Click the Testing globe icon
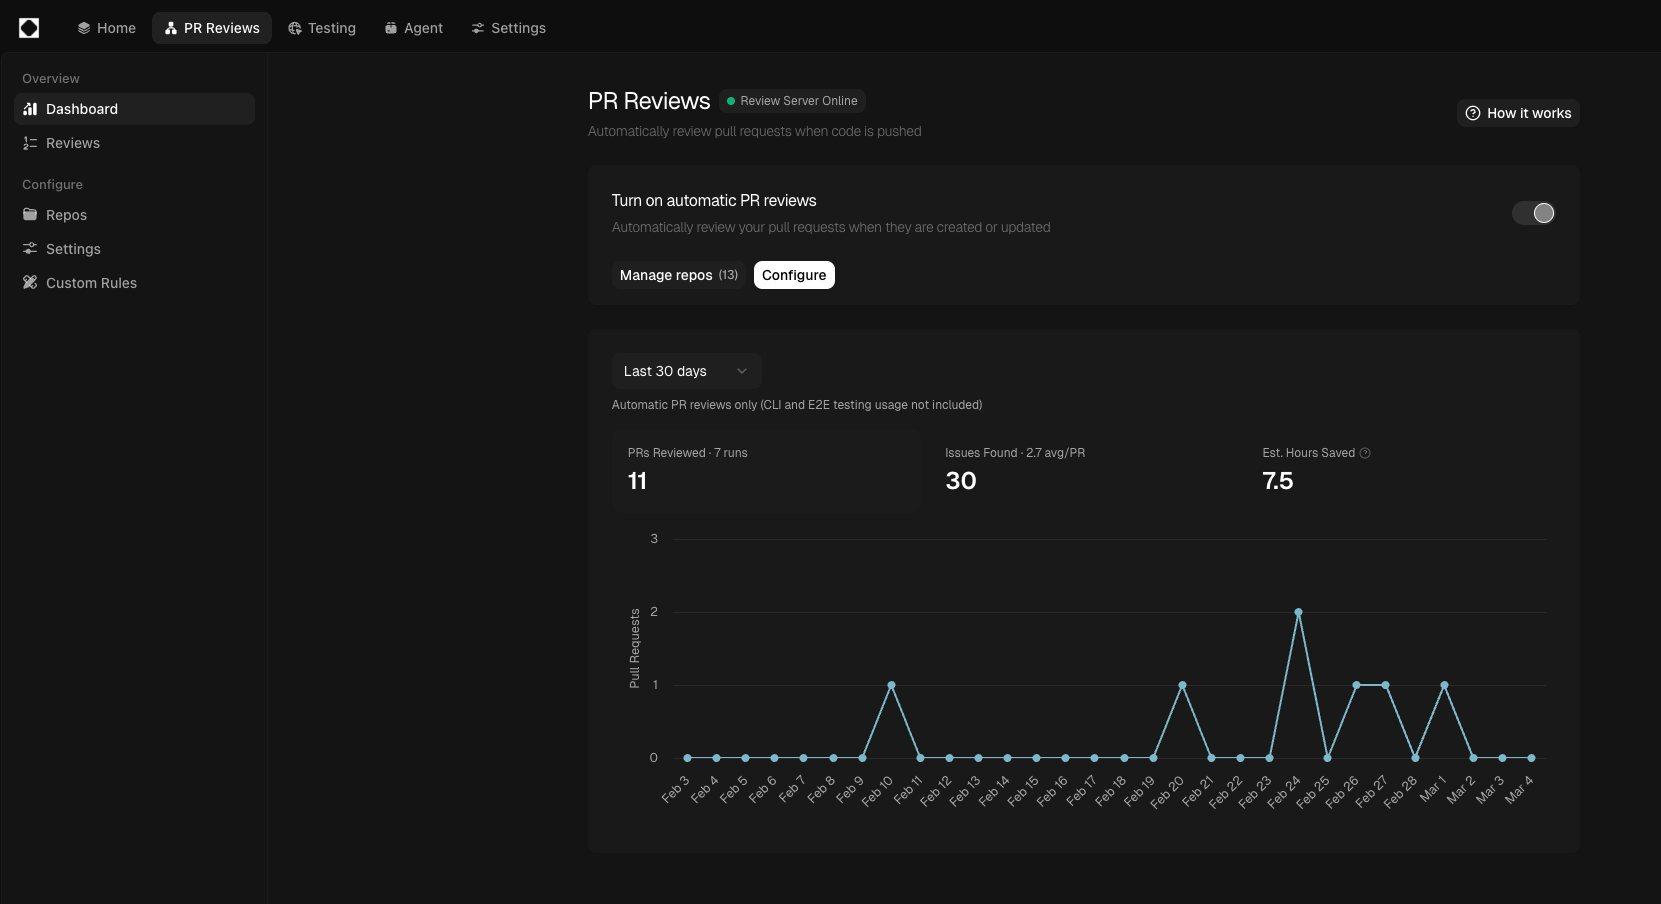This screenshot has height=904, width=1661. tap(295, 28)
